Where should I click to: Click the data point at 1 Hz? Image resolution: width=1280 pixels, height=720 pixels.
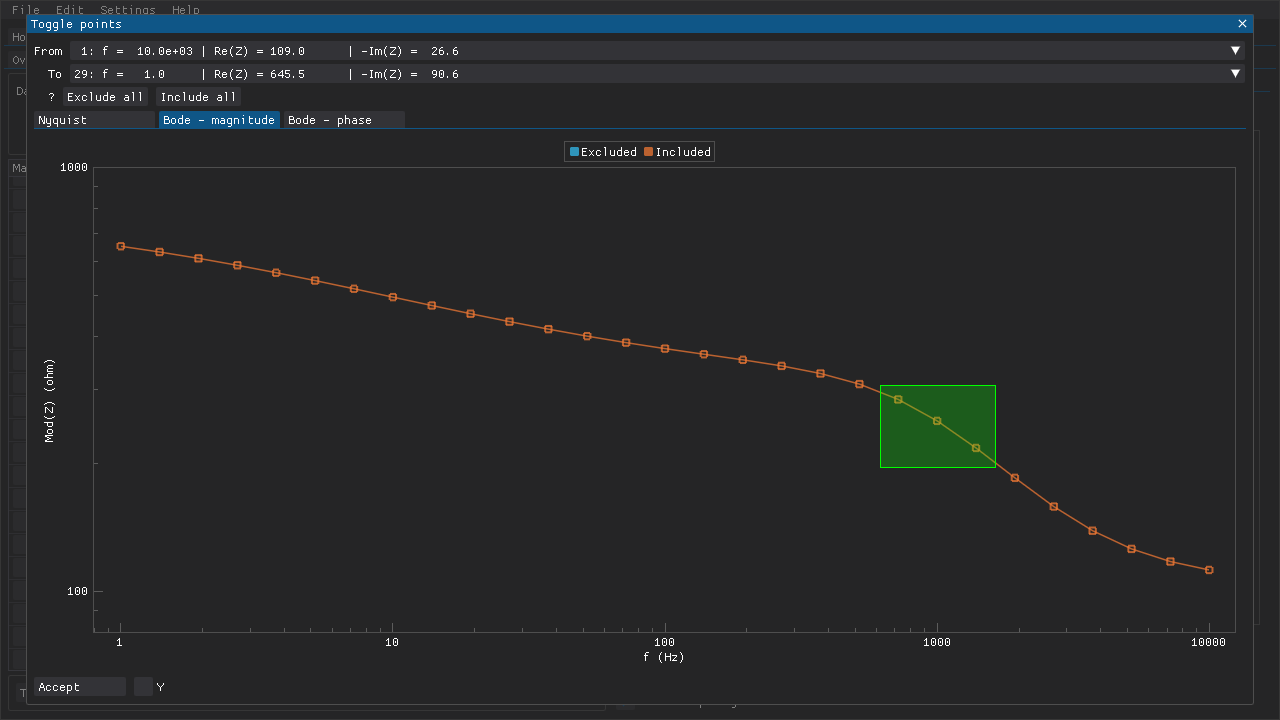click(121, 246)
